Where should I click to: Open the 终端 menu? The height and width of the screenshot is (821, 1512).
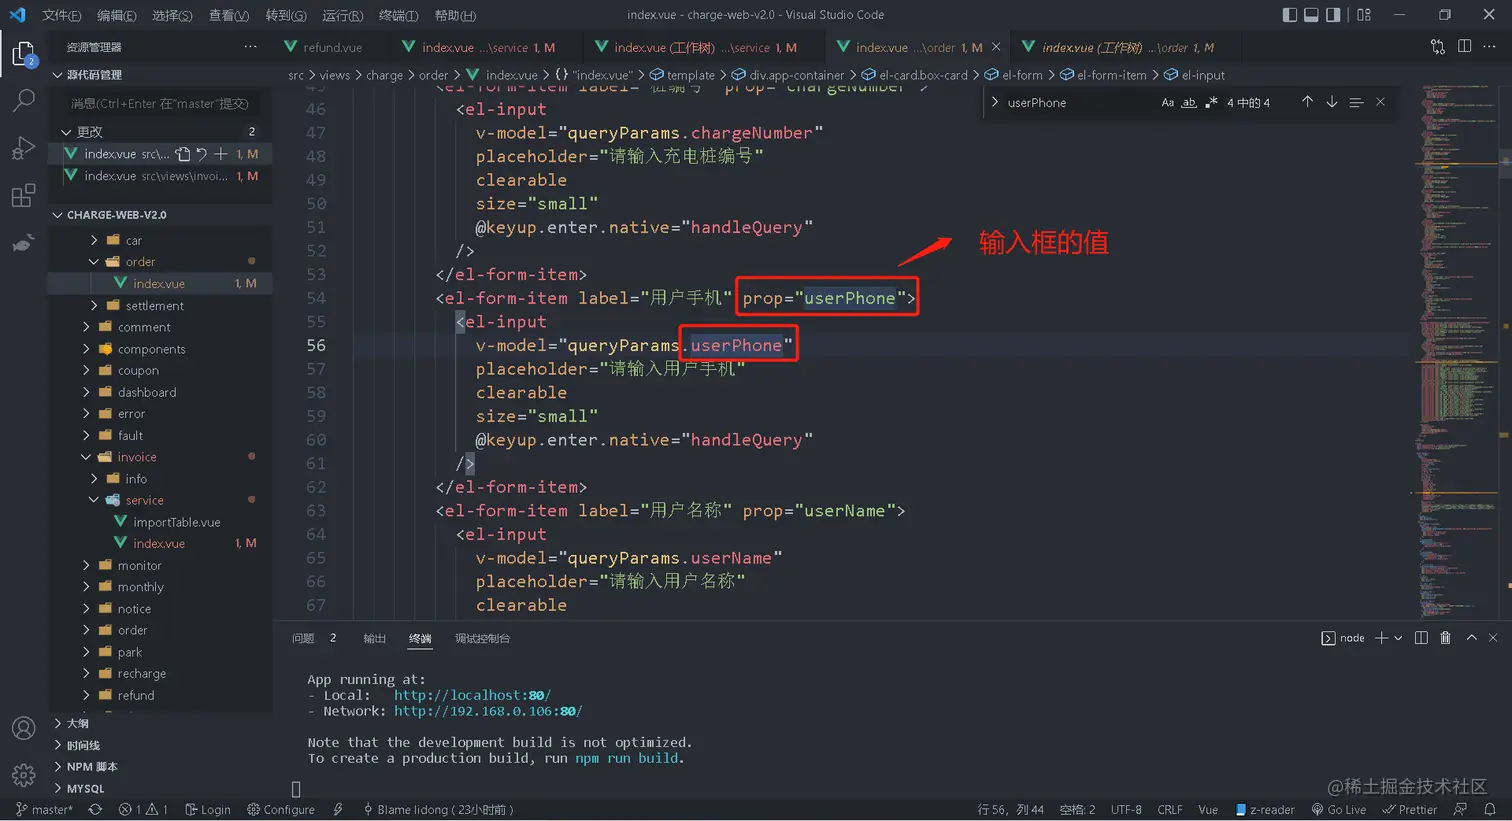[399, 15]
